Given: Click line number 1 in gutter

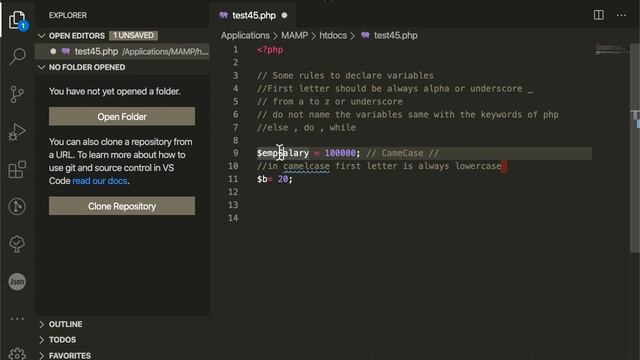Looking at the screenshot, I should tap(236, 50).
